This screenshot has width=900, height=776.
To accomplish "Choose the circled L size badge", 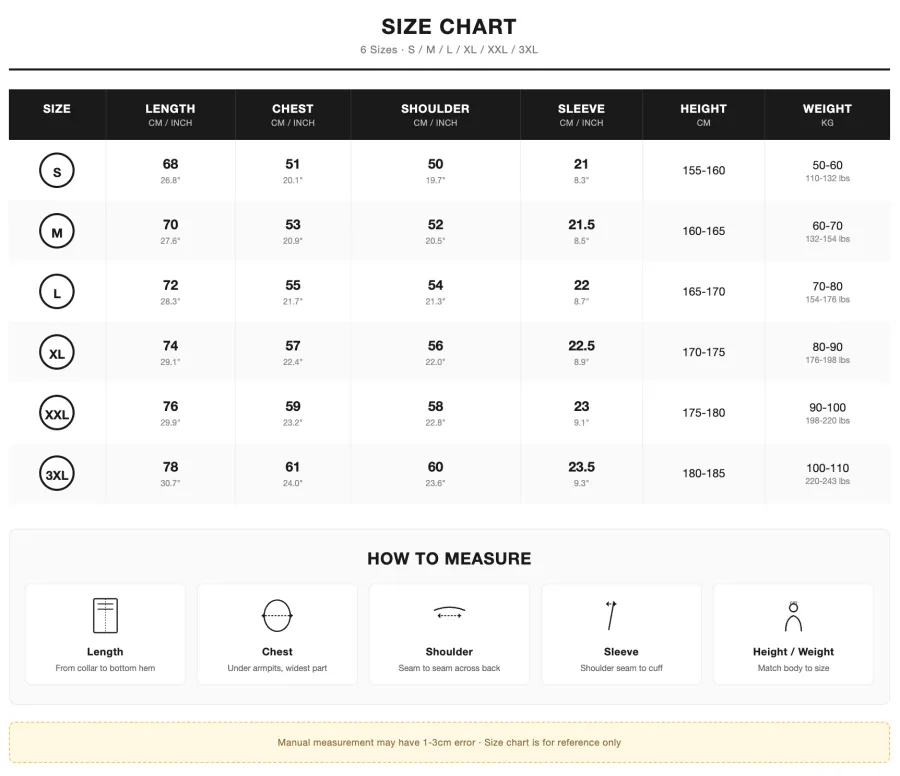I will click(x=57, y=292).
